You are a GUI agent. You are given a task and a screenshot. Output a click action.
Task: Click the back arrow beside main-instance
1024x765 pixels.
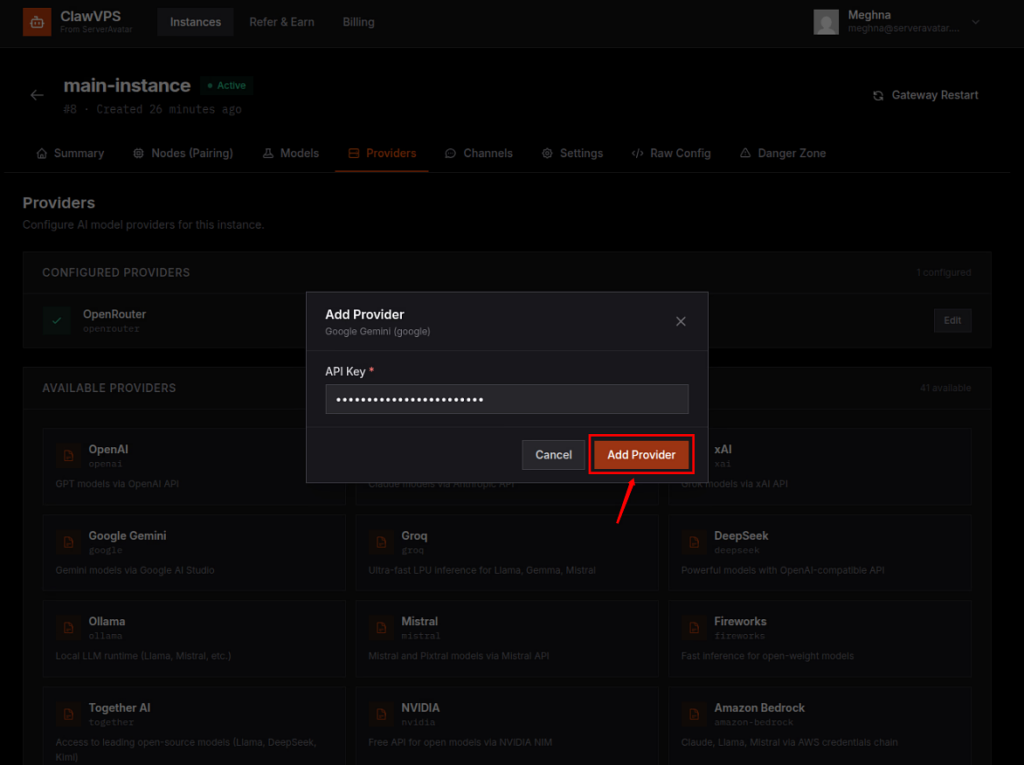point(37,94)
